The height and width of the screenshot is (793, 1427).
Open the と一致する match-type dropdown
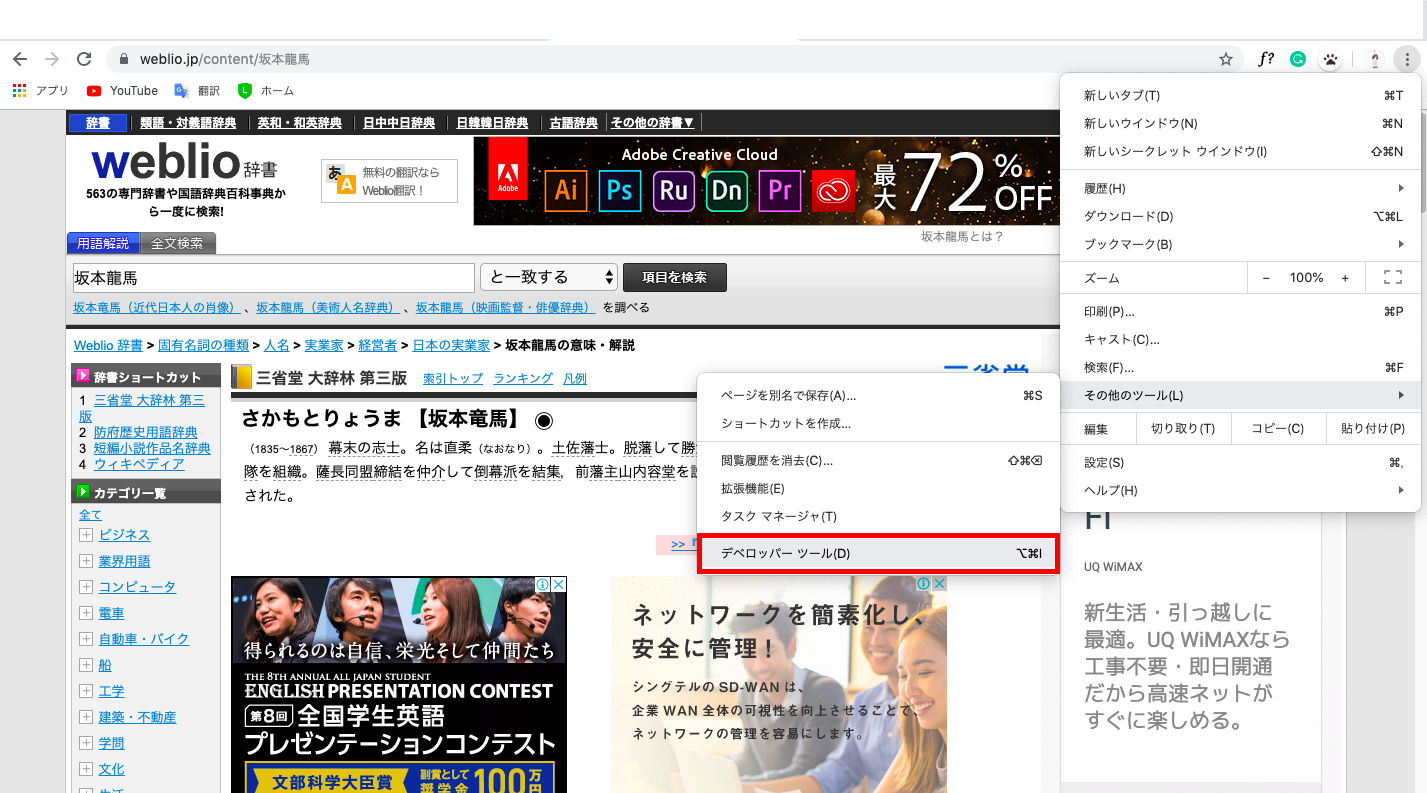[548, 277]
